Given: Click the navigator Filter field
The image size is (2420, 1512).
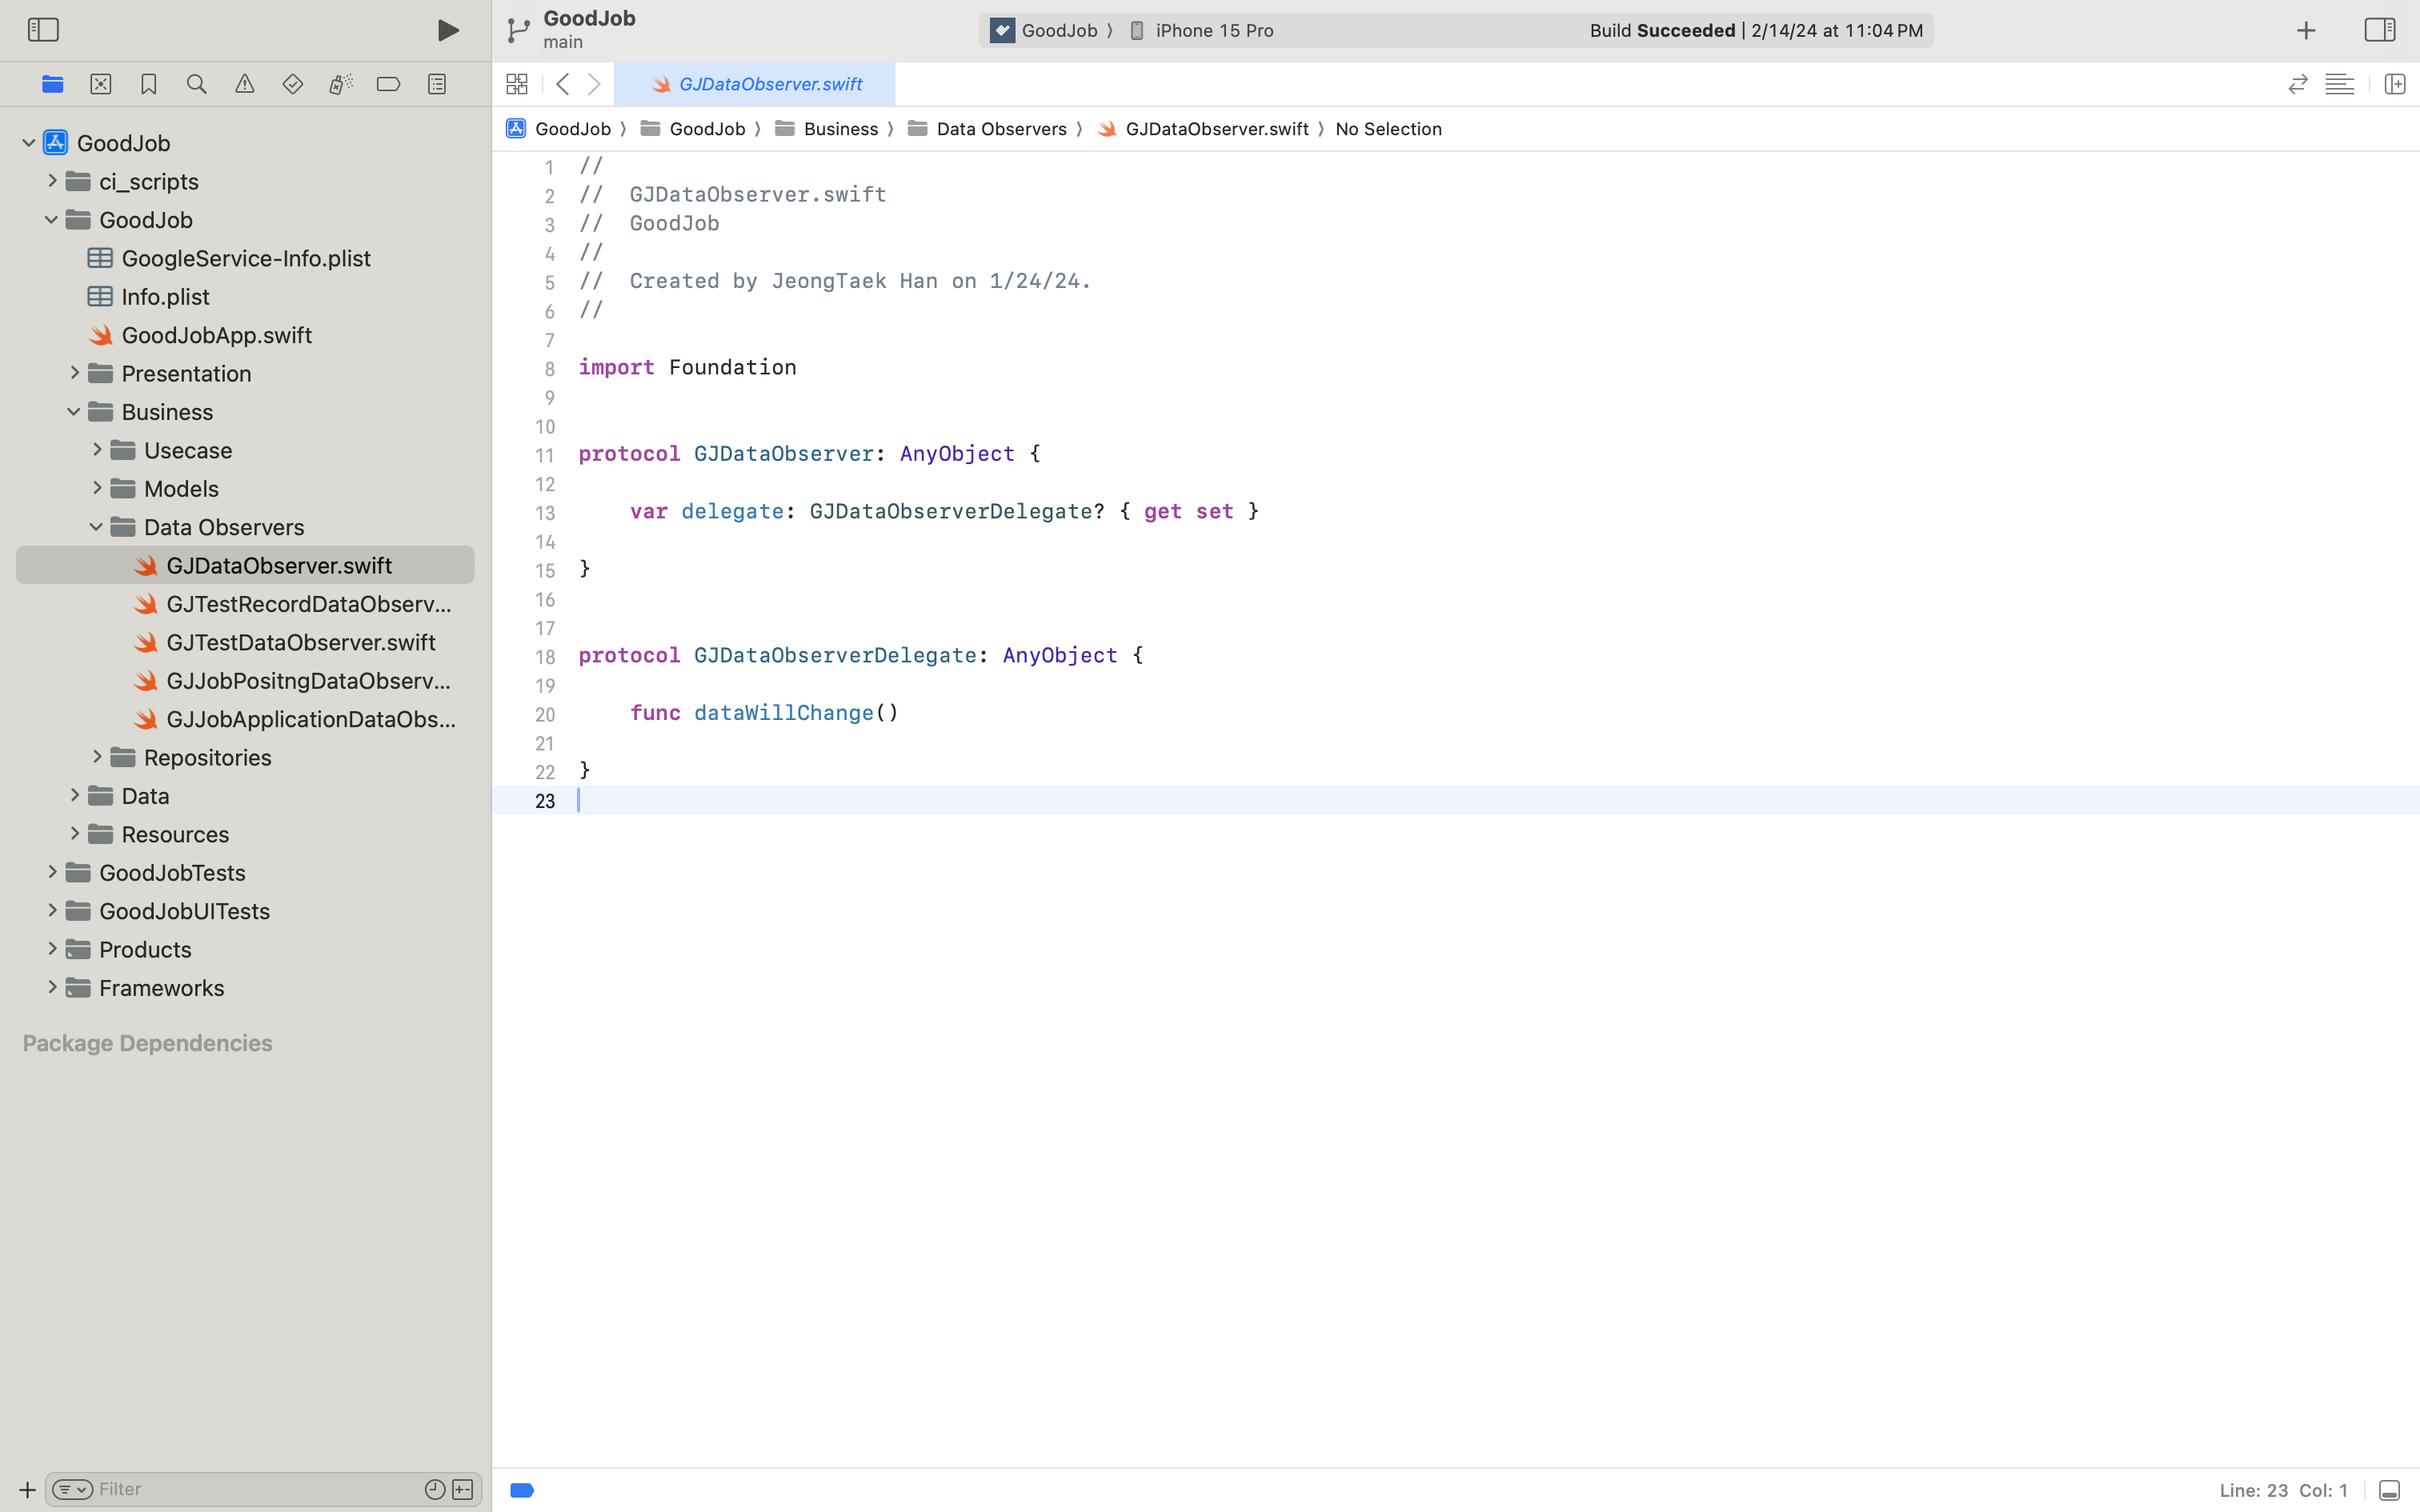Looking at the screenshot, I should [250, 1489].
